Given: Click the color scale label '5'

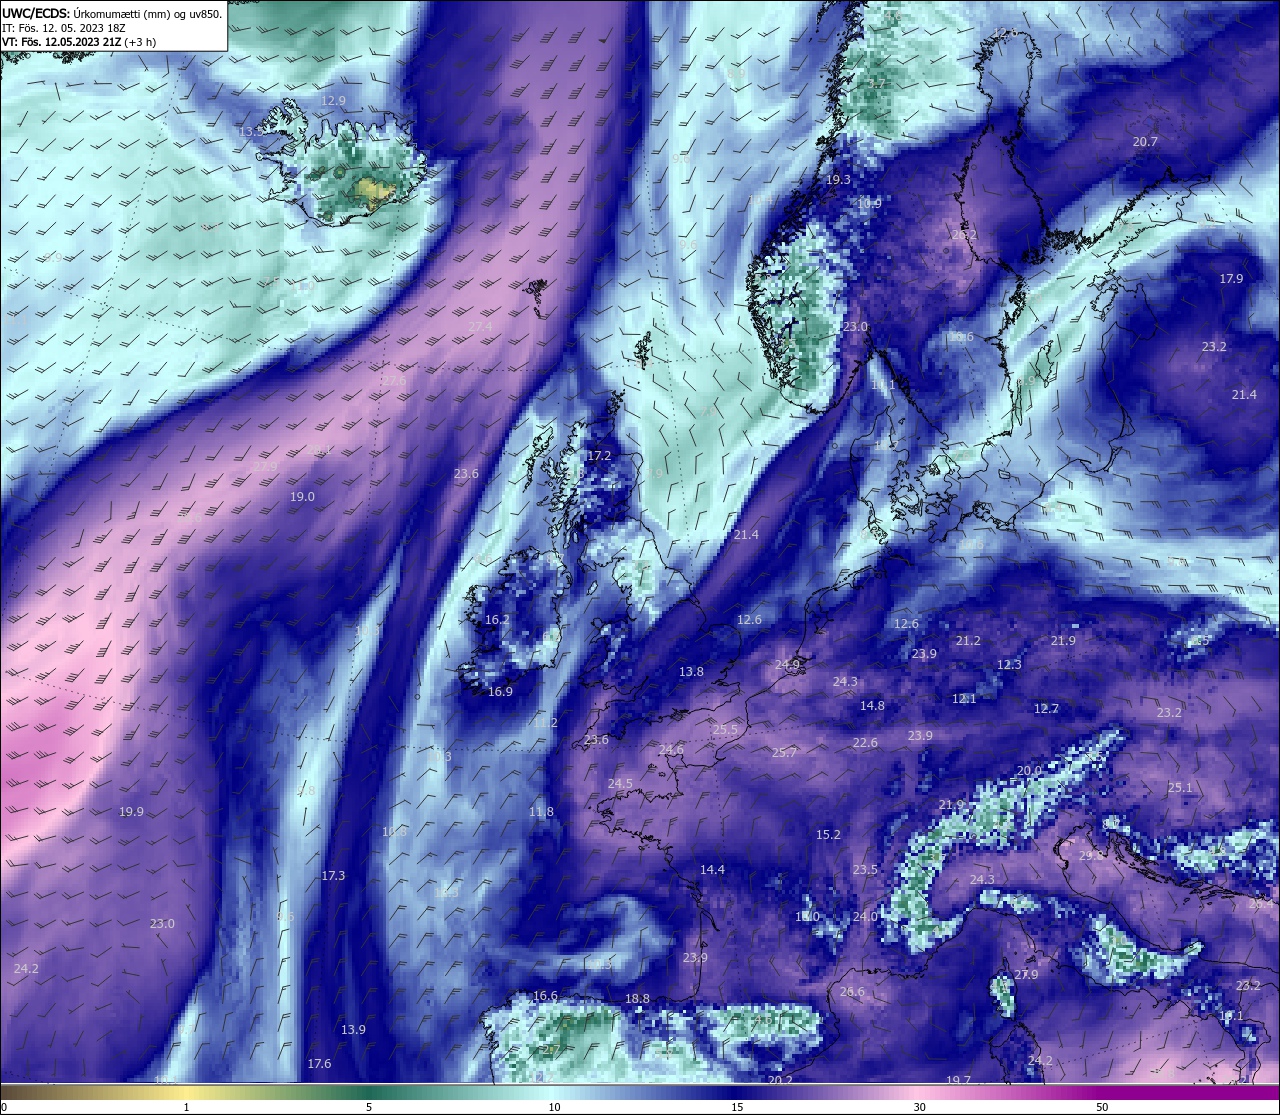Looking at the screenshot, I should tap(369, 1107).
